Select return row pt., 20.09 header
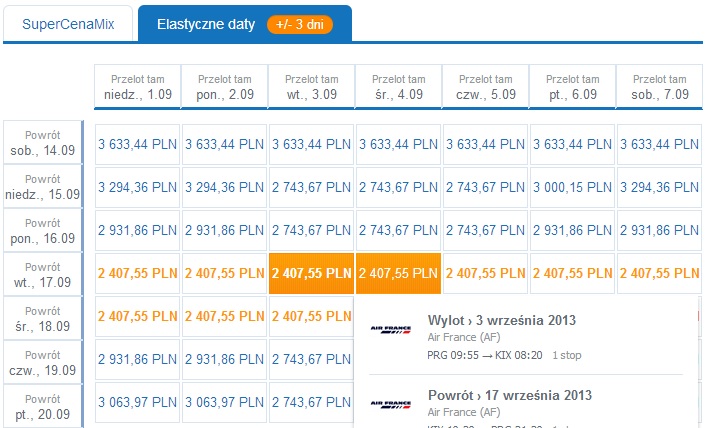Viewport: 707px width, 428px height. click(x=43, y=406)
